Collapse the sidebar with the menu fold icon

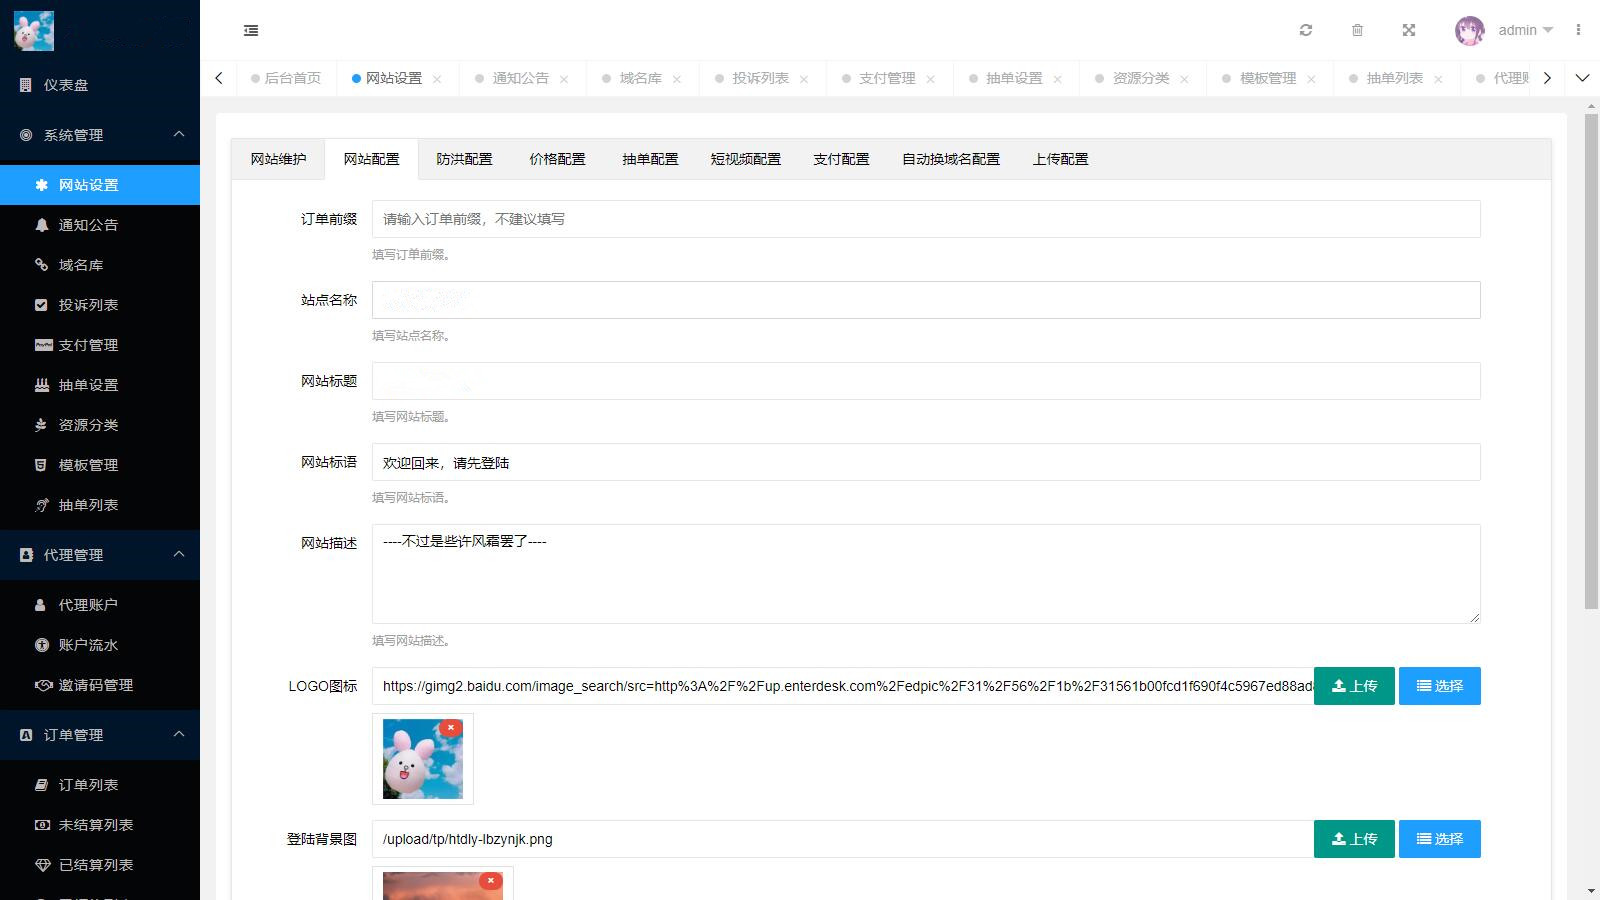[251, 31]
